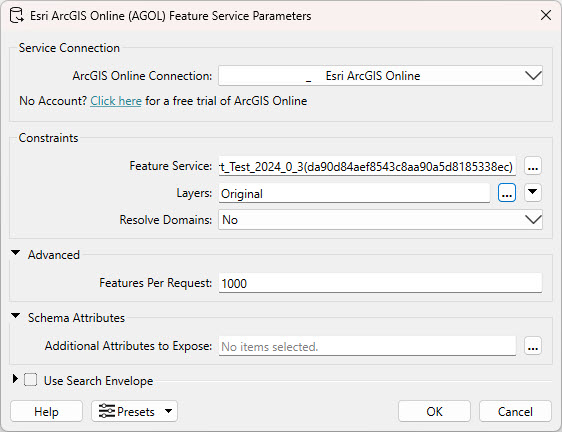The image size is (562, 432).
Task: Expand the Use Search Envelope section
Action: (15, 379)
